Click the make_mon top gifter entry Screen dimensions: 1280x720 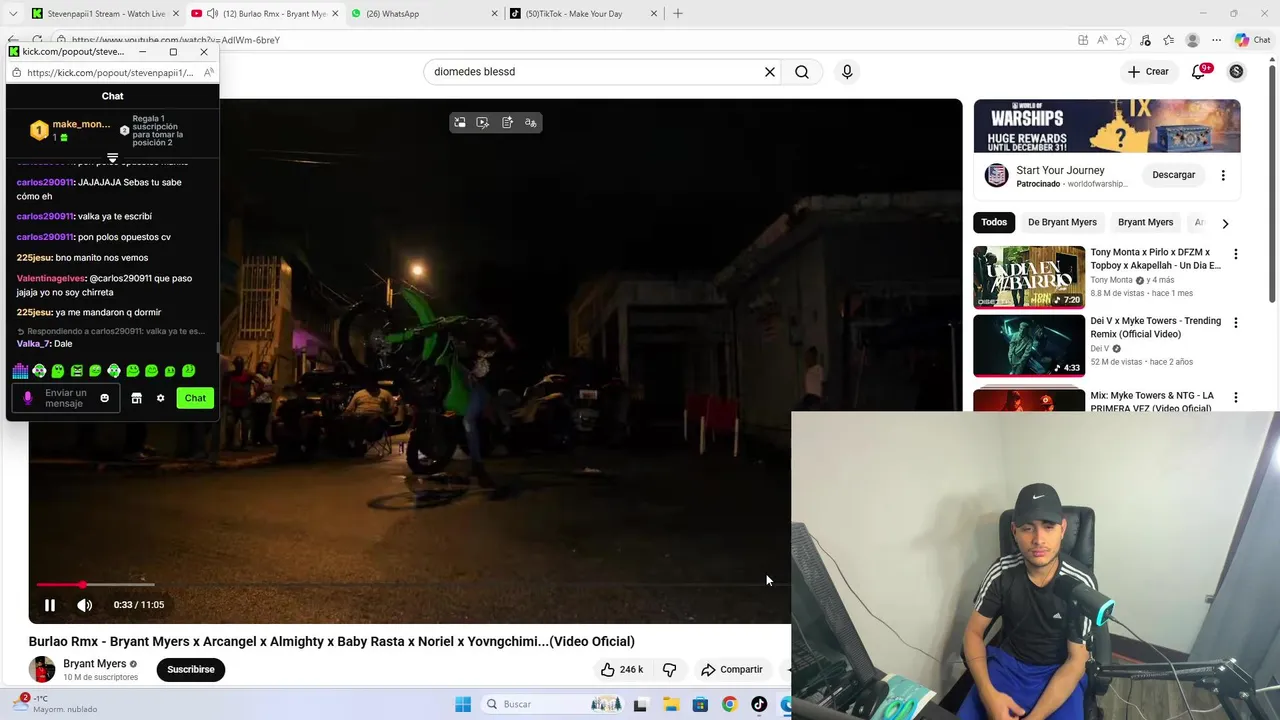pos(70,130)
